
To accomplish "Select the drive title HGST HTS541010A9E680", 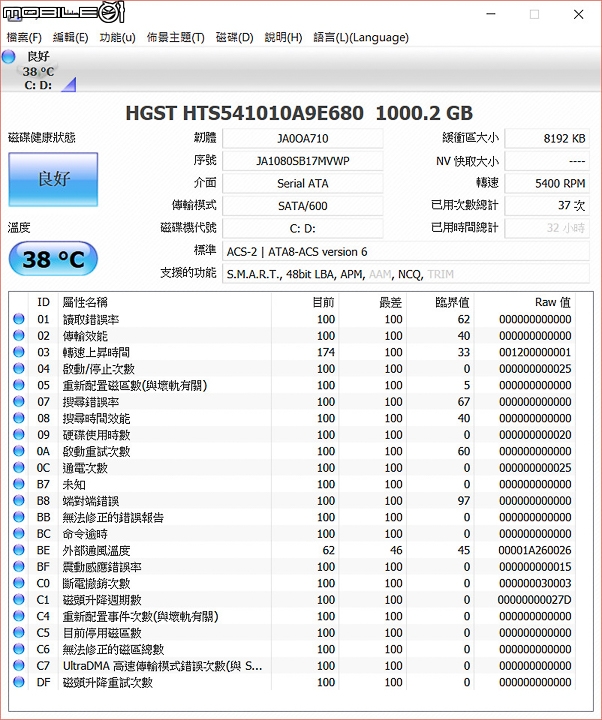I will [x=244, y=113].
